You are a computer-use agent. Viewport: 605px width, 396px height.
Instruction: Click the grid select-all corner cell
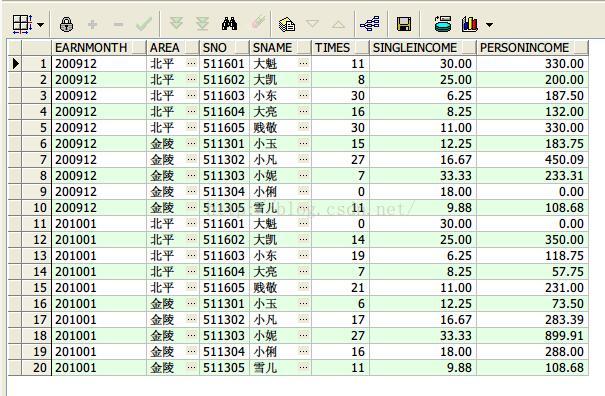coord(15,48)
